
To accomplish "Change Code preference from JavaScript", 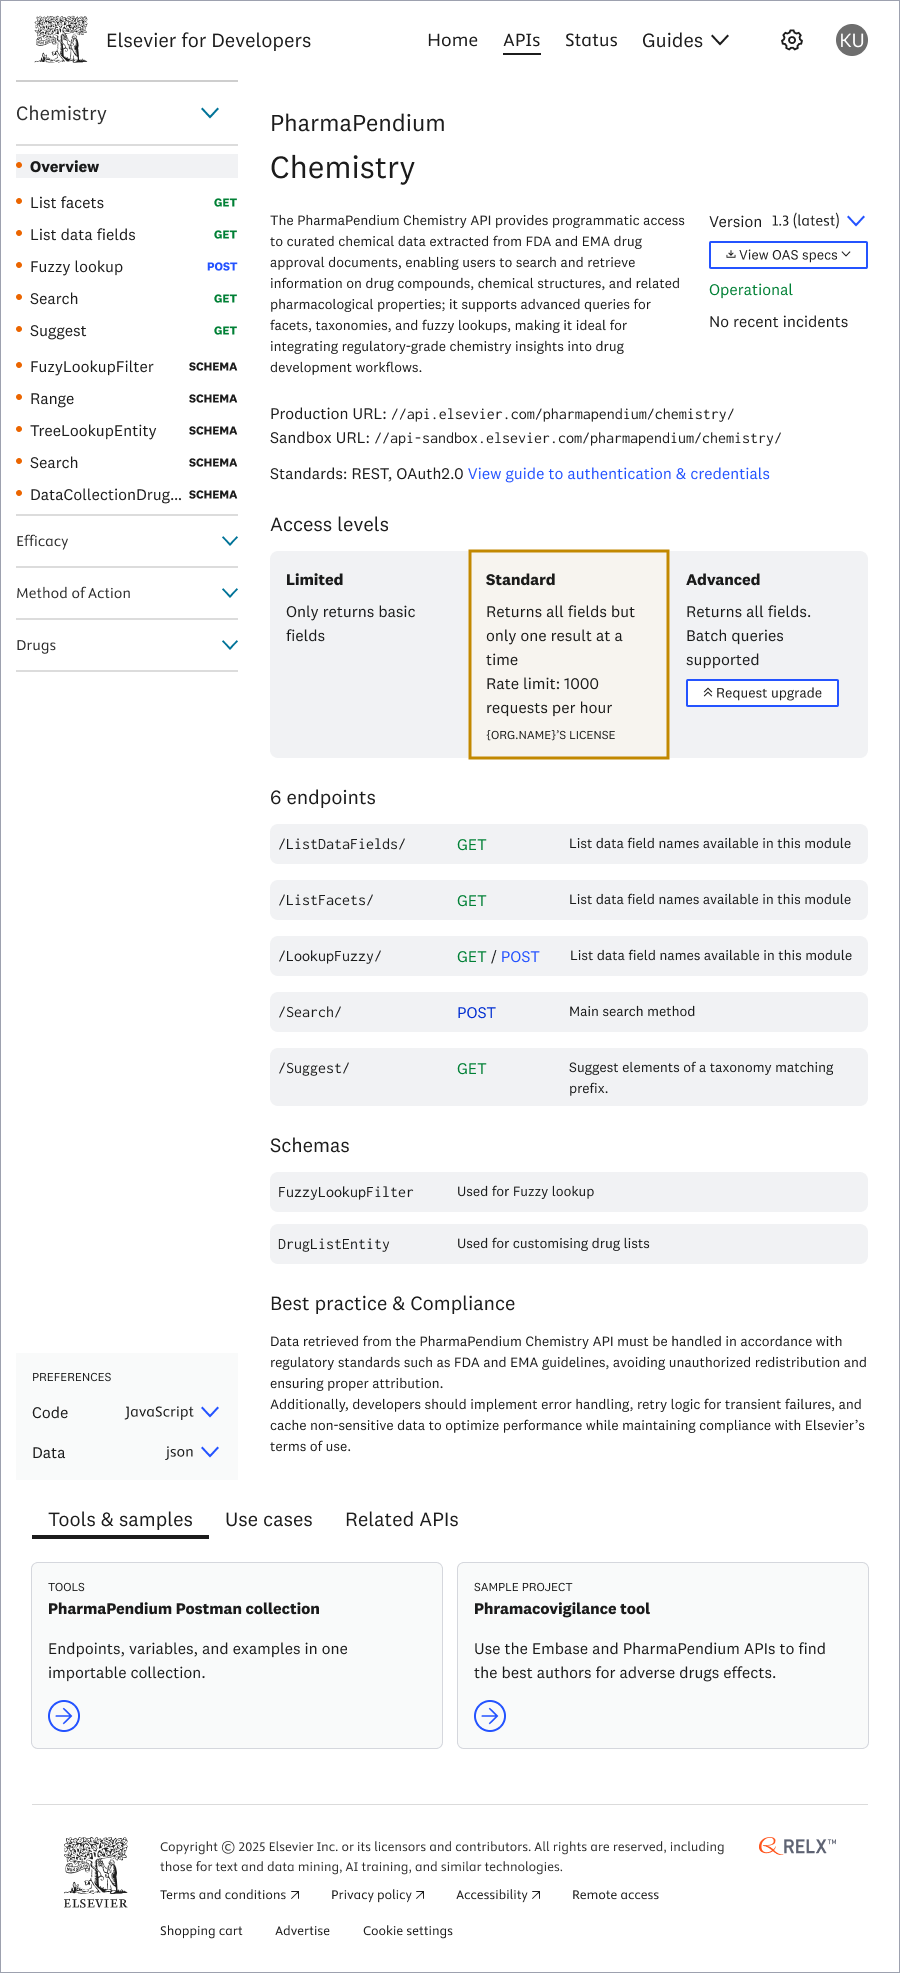I will pos(172,1412).
